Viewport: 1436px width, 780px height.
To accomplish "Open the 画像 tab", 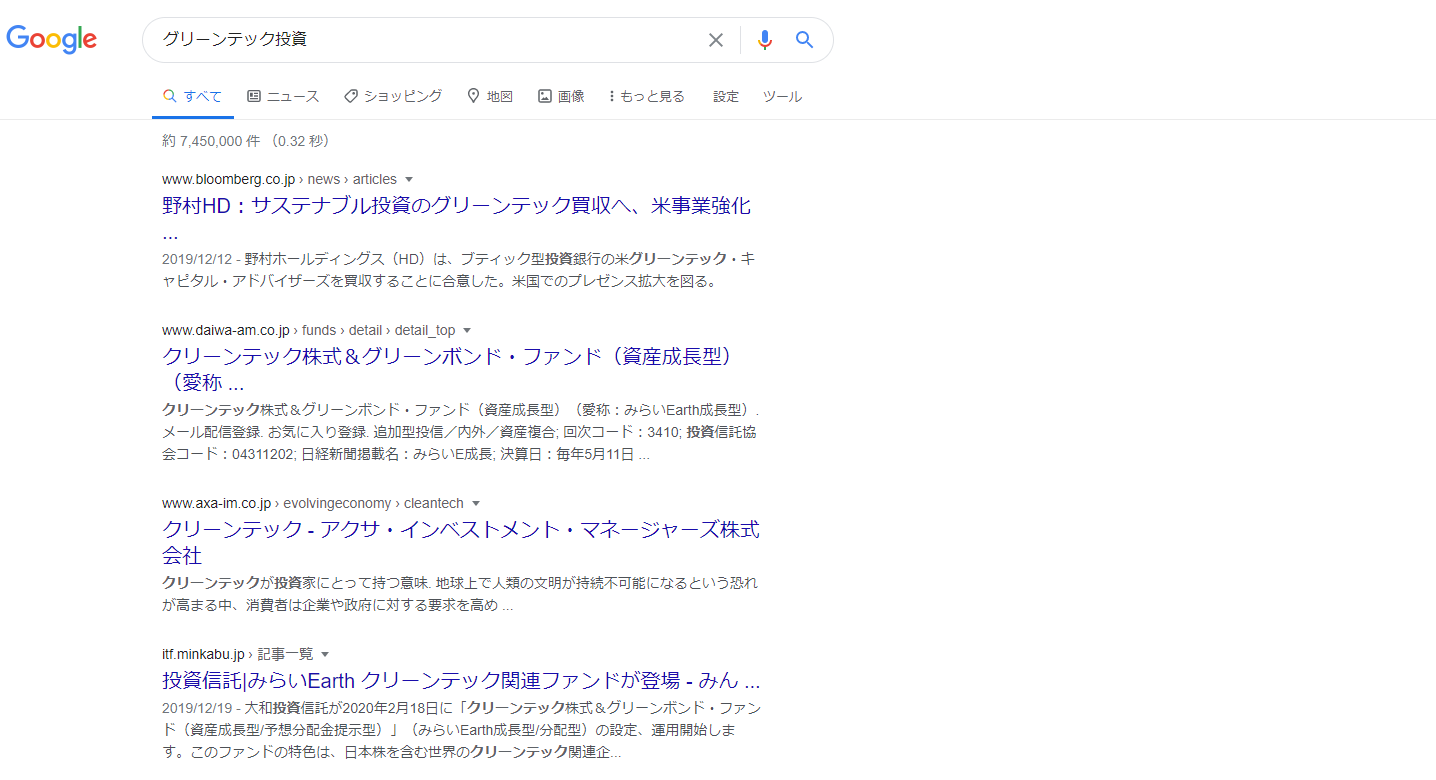I will [x=561, y=97].
